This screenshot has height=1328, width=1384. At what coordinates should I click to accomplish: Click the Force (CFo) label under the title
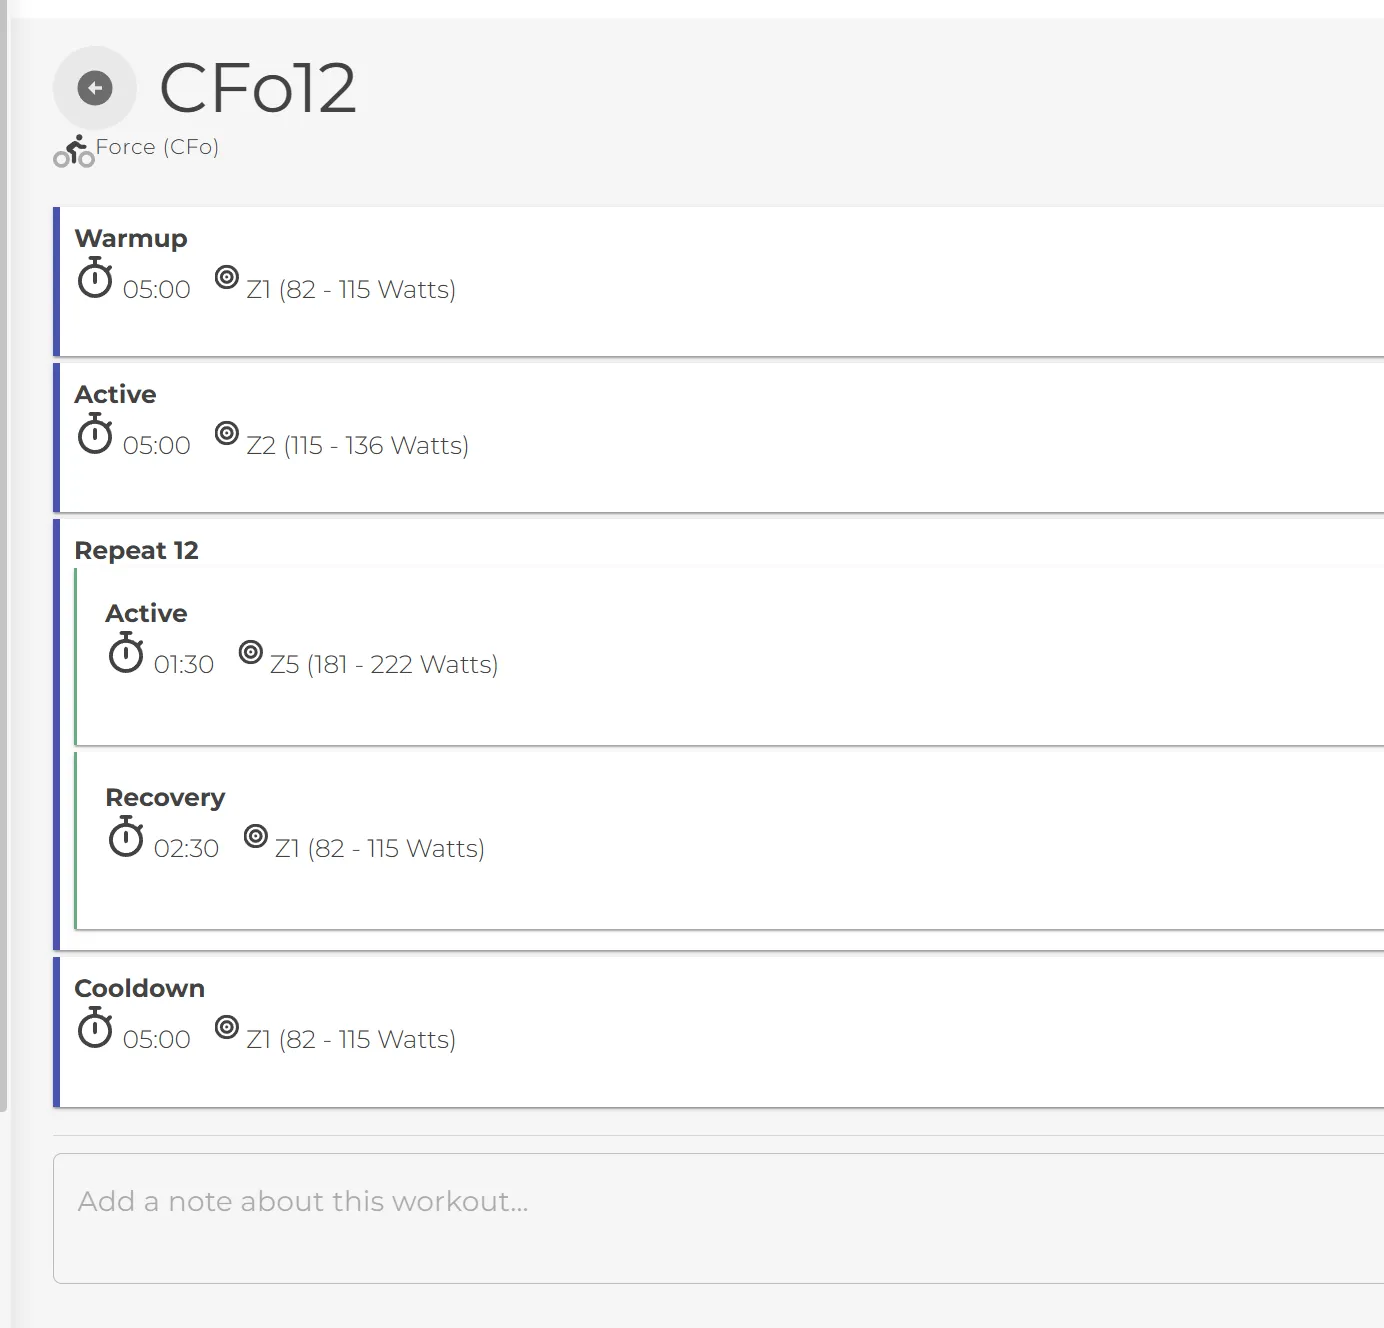(x=156, y=147)
